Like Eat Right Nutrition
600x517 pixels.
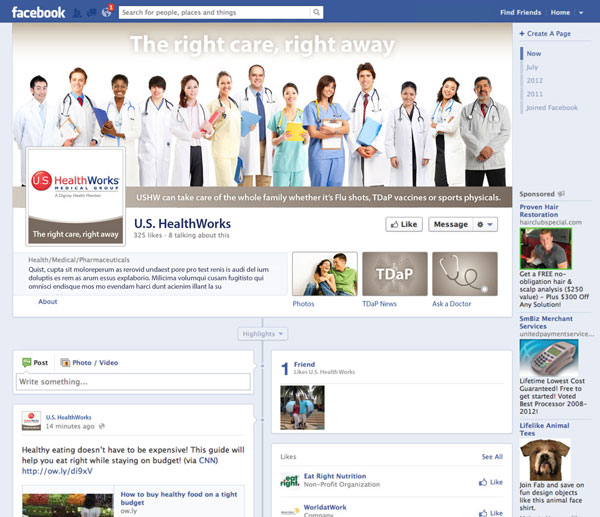(491, 482)
